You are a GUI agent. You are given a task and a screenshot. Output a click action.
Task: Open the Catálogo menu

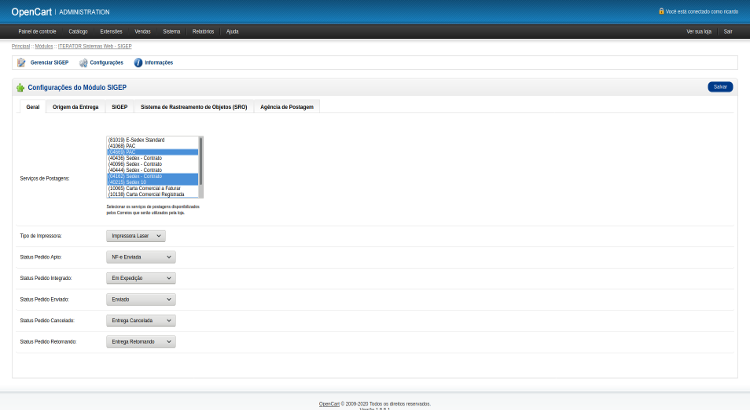78,32
